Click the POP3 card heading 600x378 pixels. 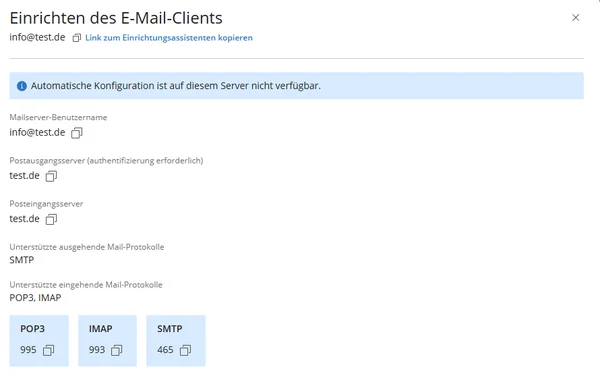click(x=33, y=329)
